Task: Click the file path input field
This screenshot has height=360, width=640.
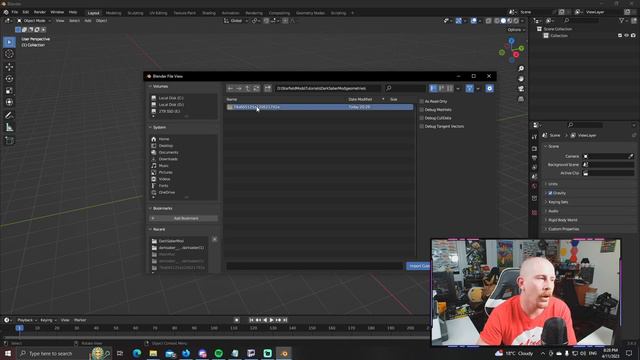Action: click(328, 88)
